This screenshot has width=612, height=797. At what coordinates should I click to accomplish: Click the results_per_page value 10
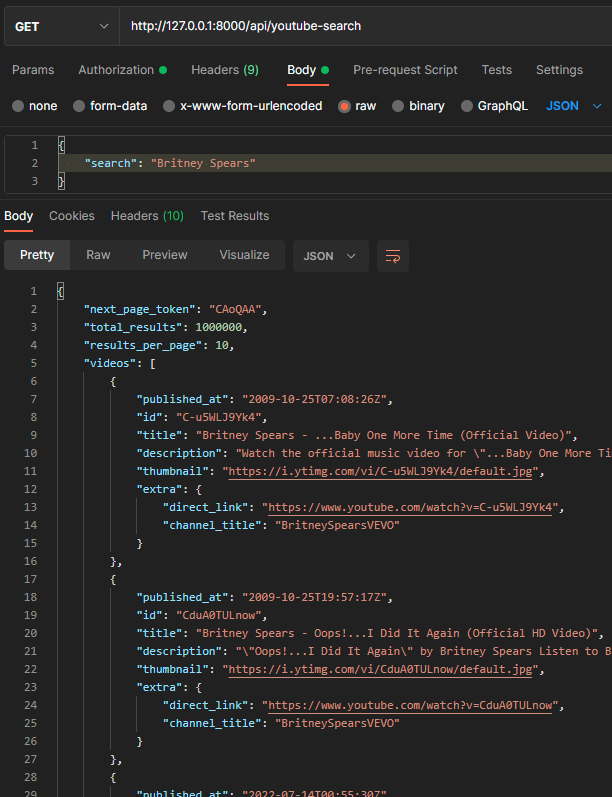[x=222, y=345]
